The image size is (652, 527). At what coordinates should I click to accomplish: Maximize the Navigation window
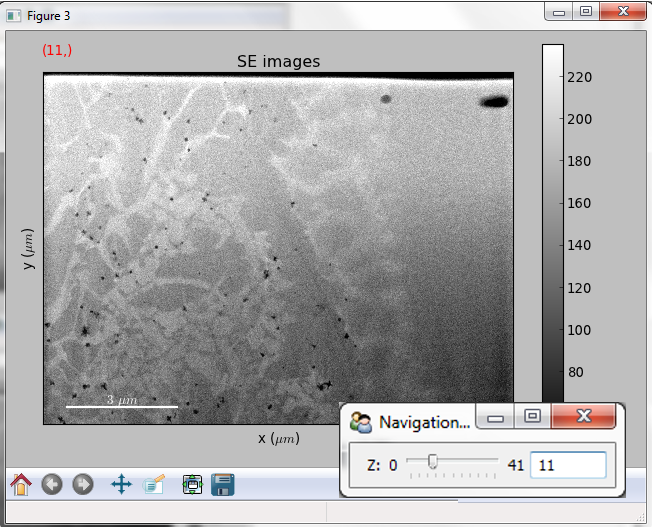533,416
